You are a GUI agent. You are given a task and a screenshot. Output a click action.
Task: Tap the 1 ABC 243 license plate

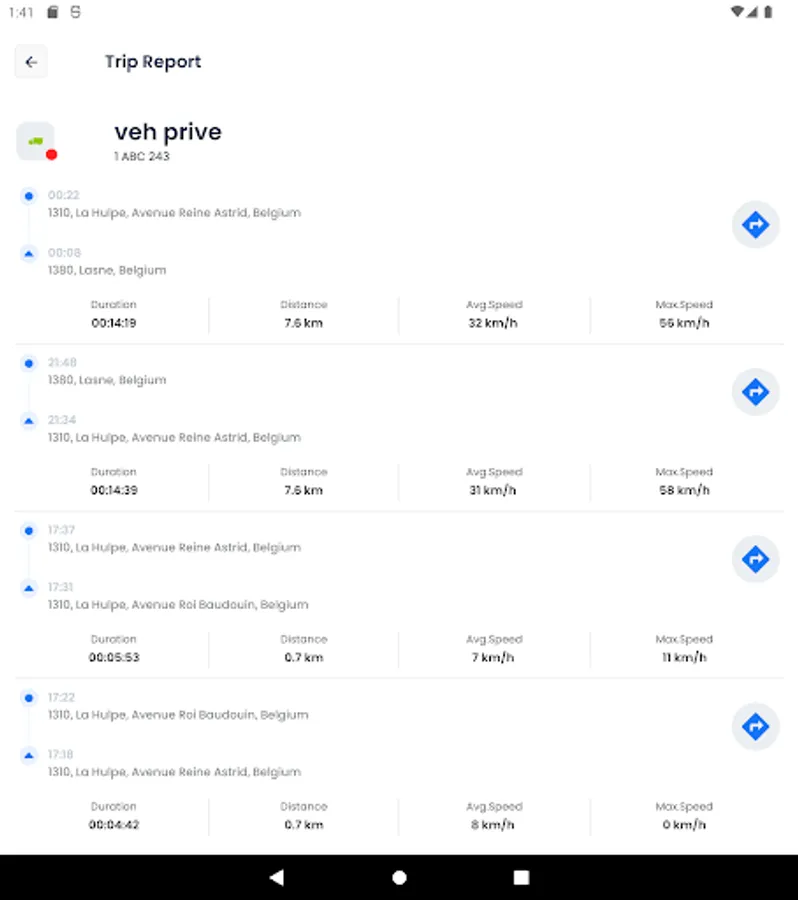pos(141,157)
